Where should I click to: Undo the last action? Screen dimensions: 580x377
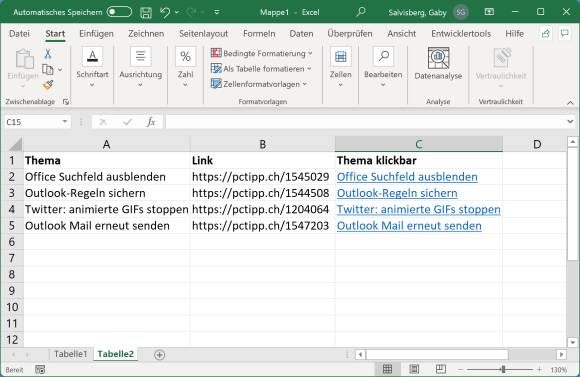tap(165, 13)
